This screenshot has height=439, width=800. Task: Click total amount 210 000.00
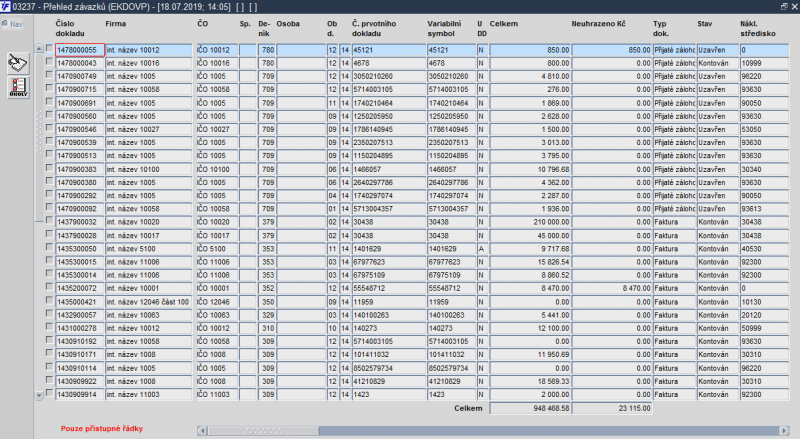(x=530, y=222)
